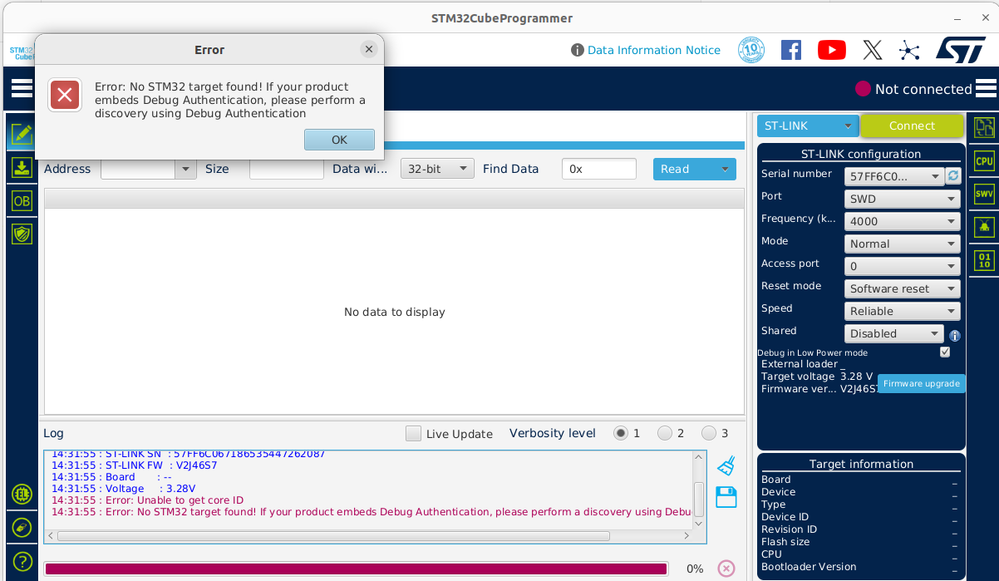Open the help question mark icon
This screenshot has width=999, height=581.
pyautogui.click(x=22, y=561)
